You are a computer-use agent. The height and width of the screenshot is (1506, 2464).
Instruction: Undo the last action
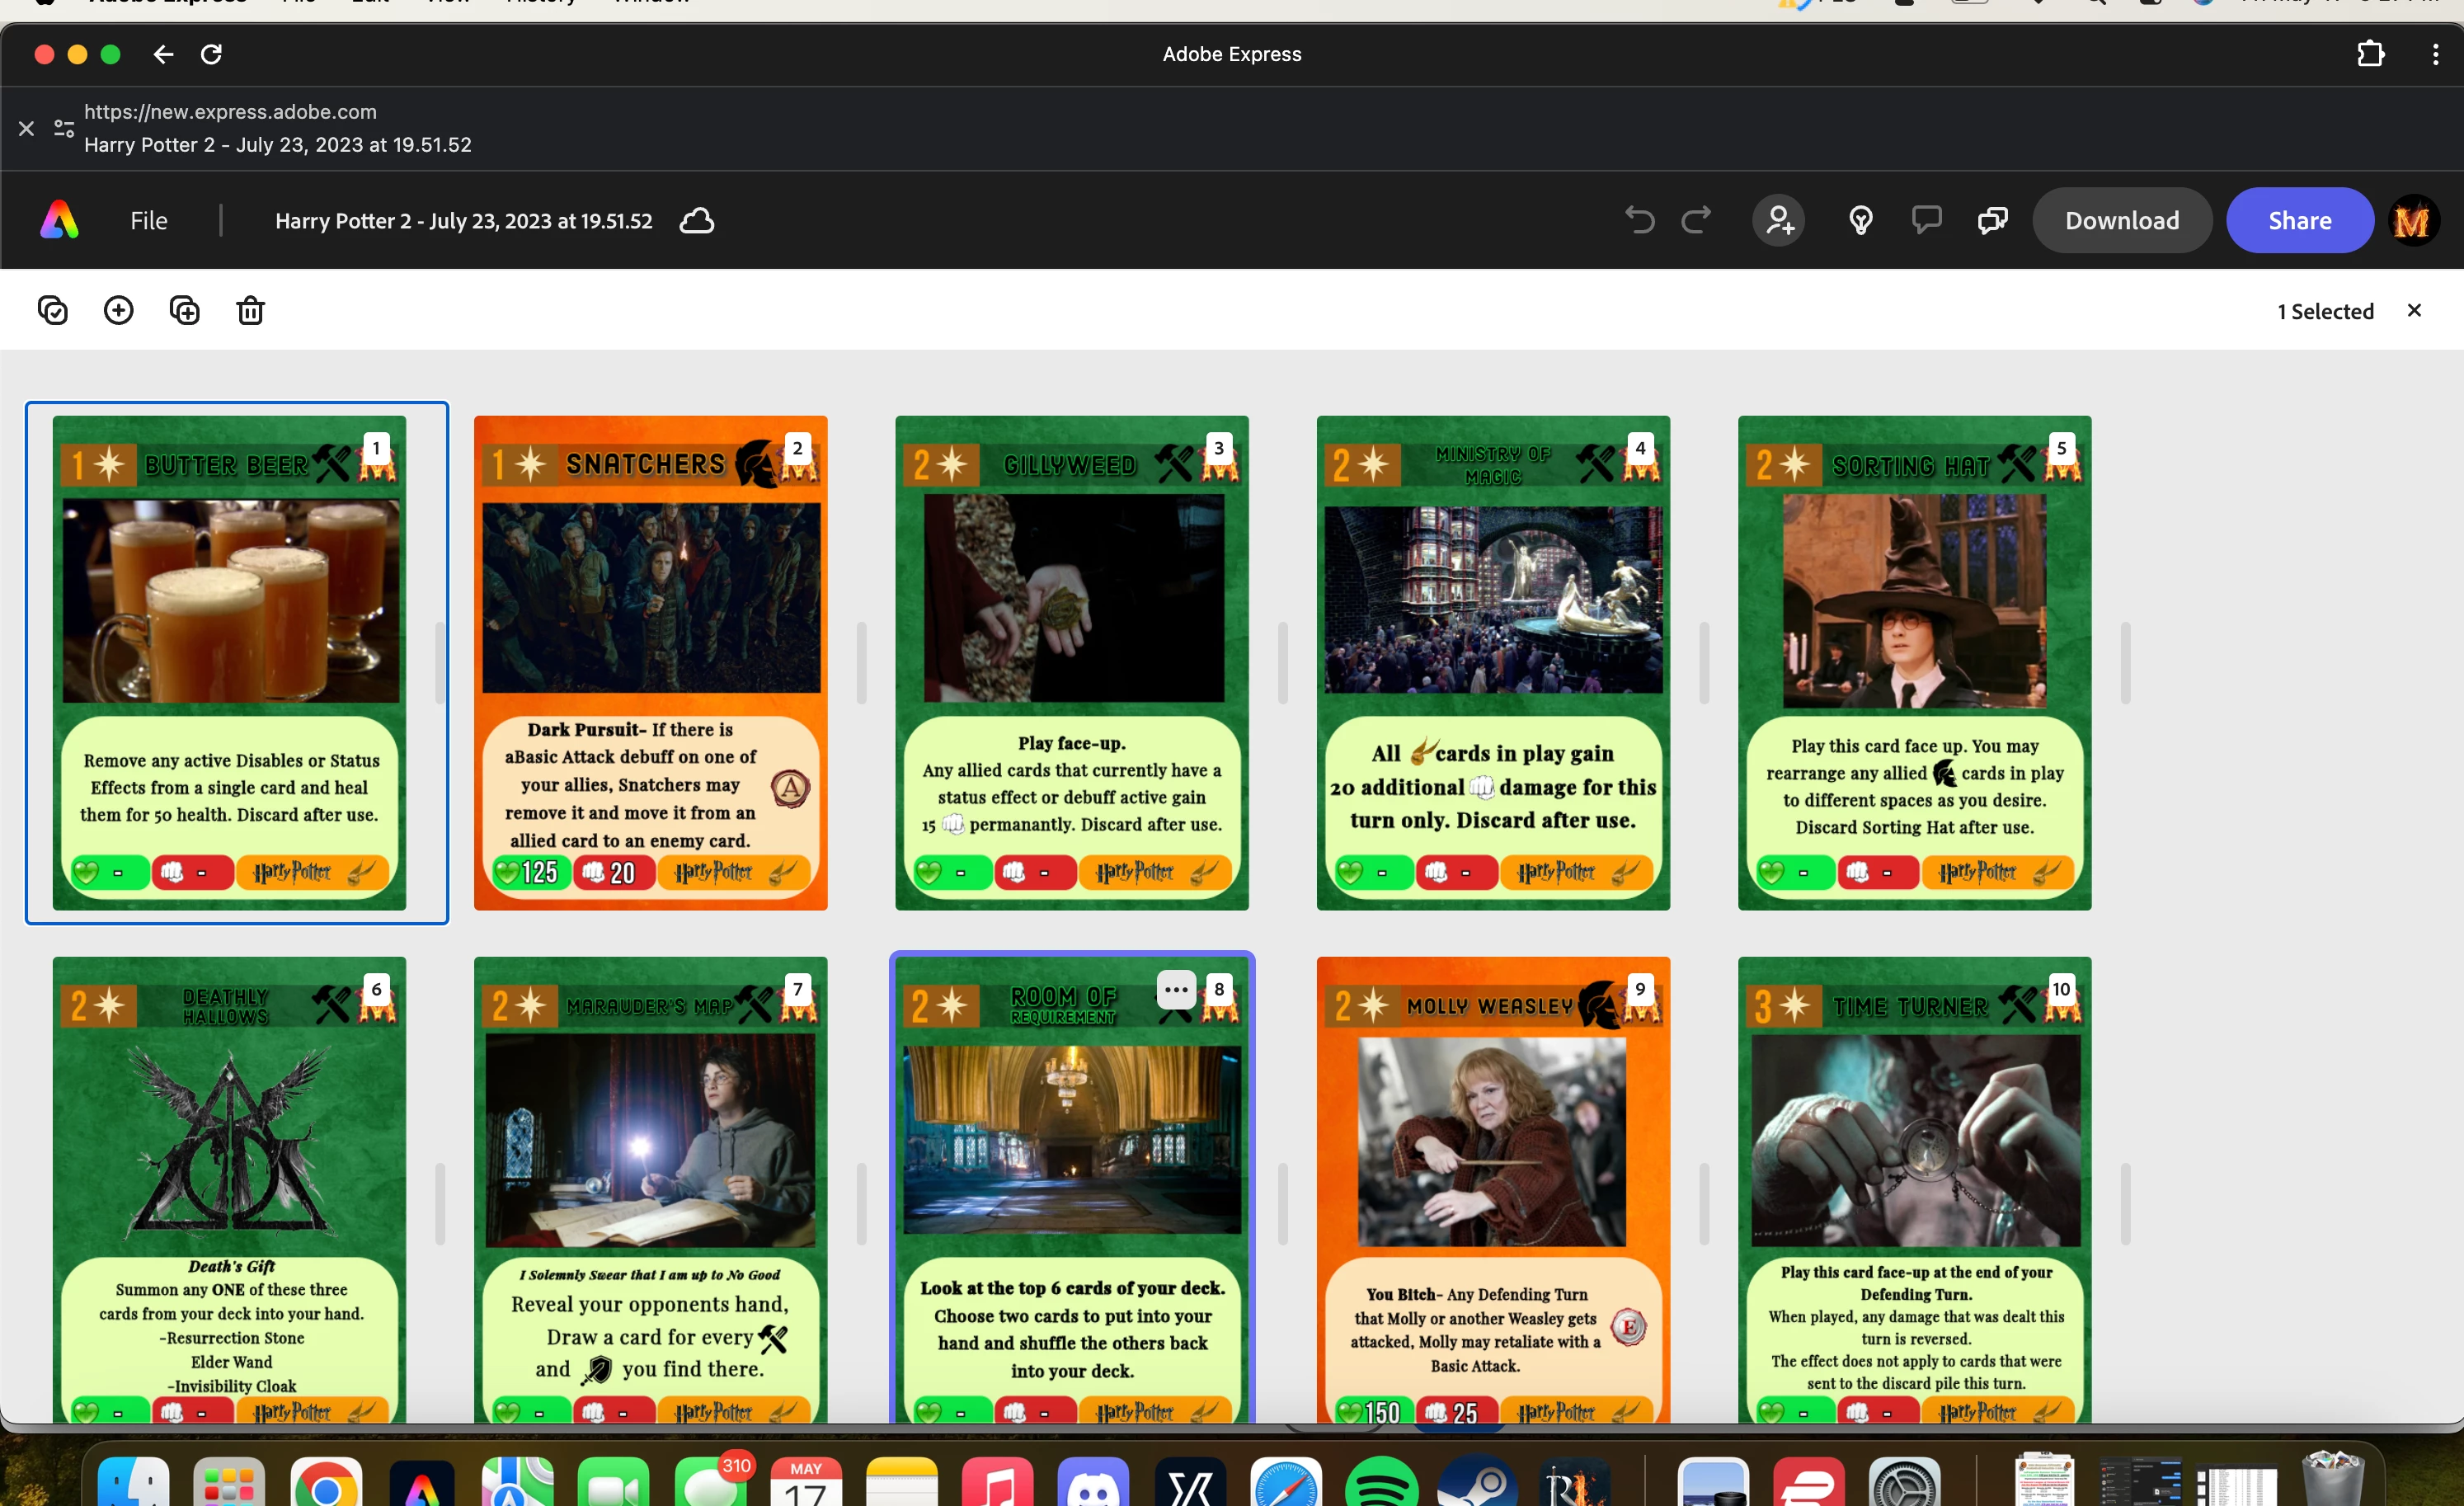(x=1639, y=220)
